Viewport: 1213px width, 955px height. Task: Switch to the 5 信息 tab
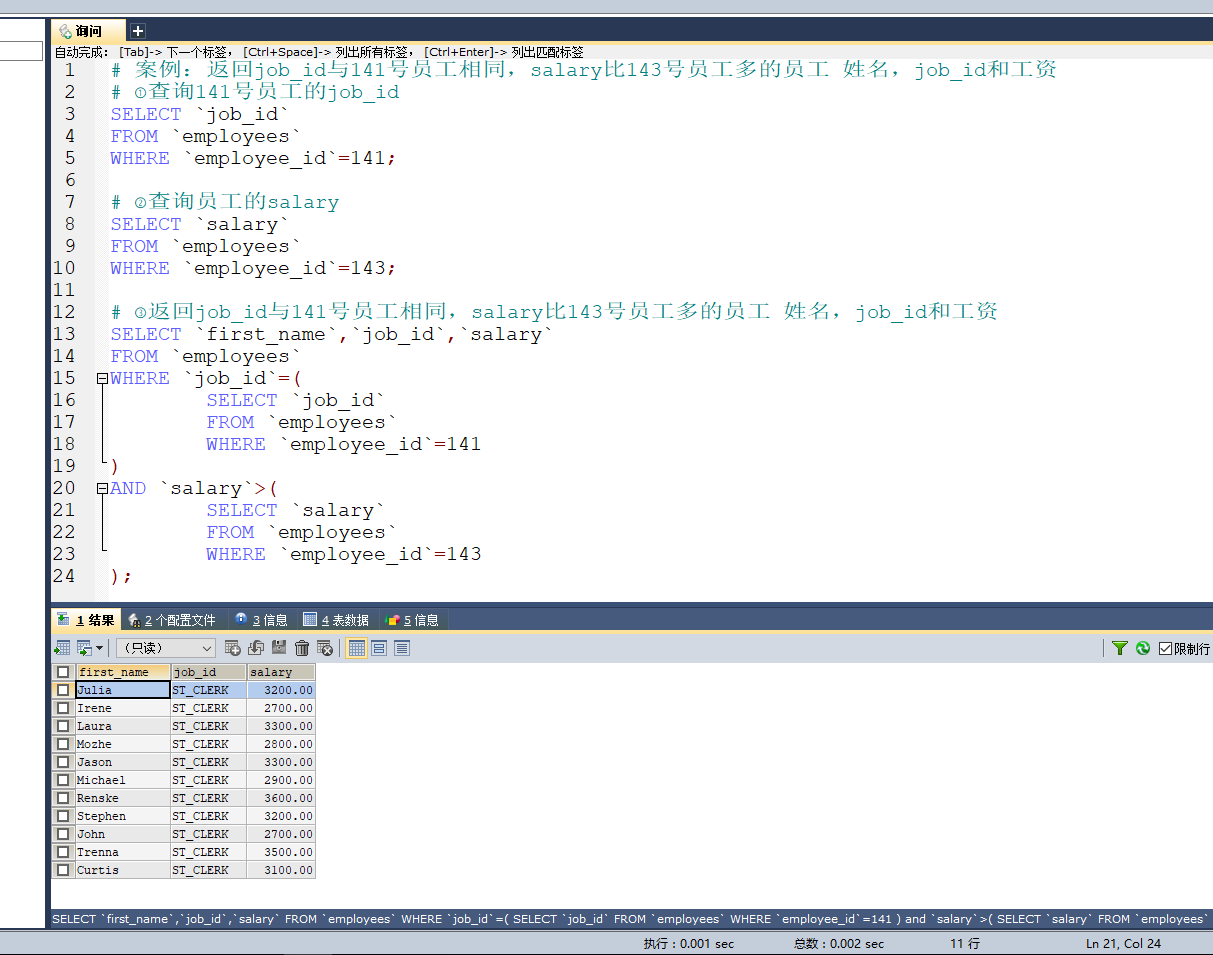(x=412, y=620)
